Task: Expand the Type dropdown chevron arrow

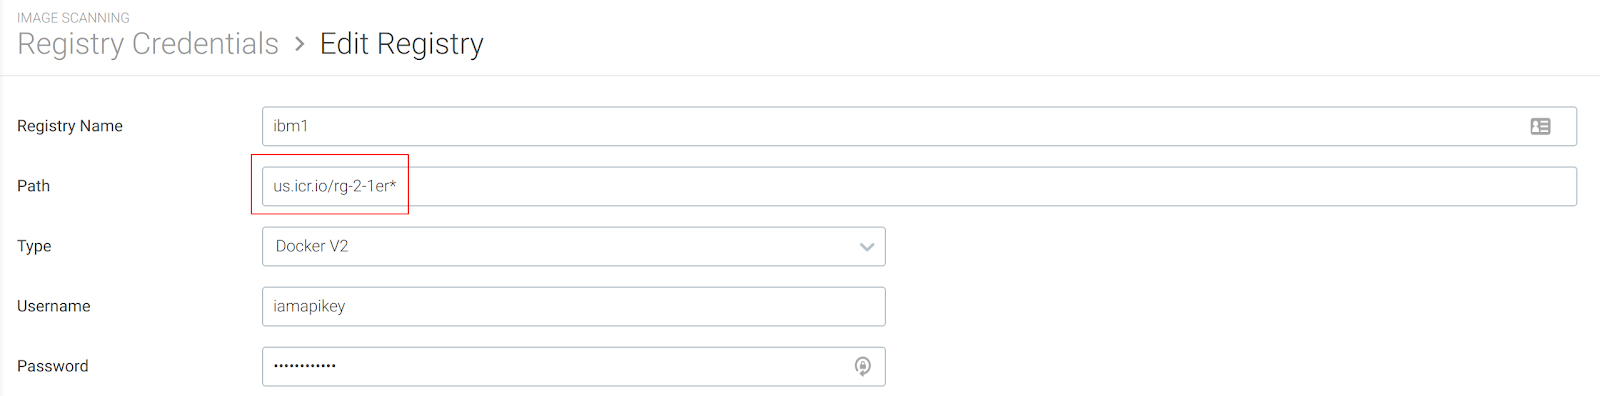Action: point(867,247)
